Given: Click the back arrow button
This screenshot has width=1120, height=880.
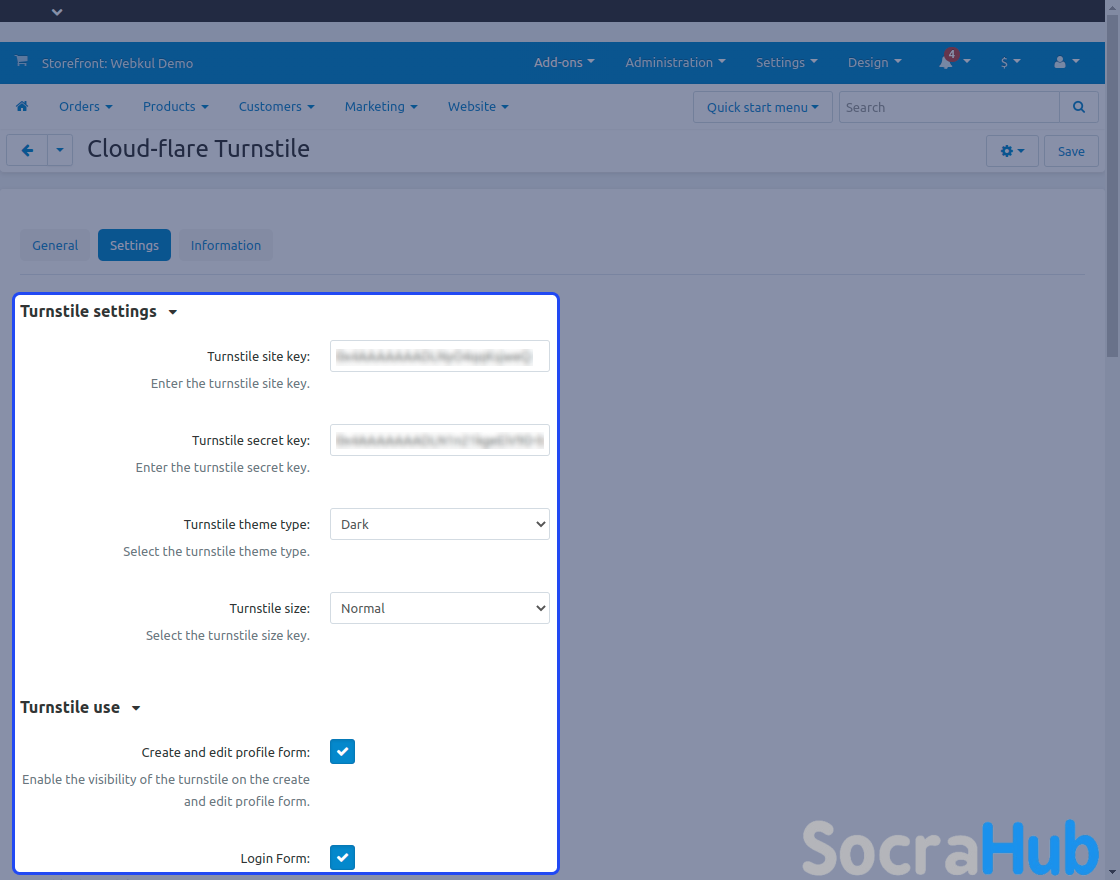Looking at the screenshot, I should pos(27,151).
